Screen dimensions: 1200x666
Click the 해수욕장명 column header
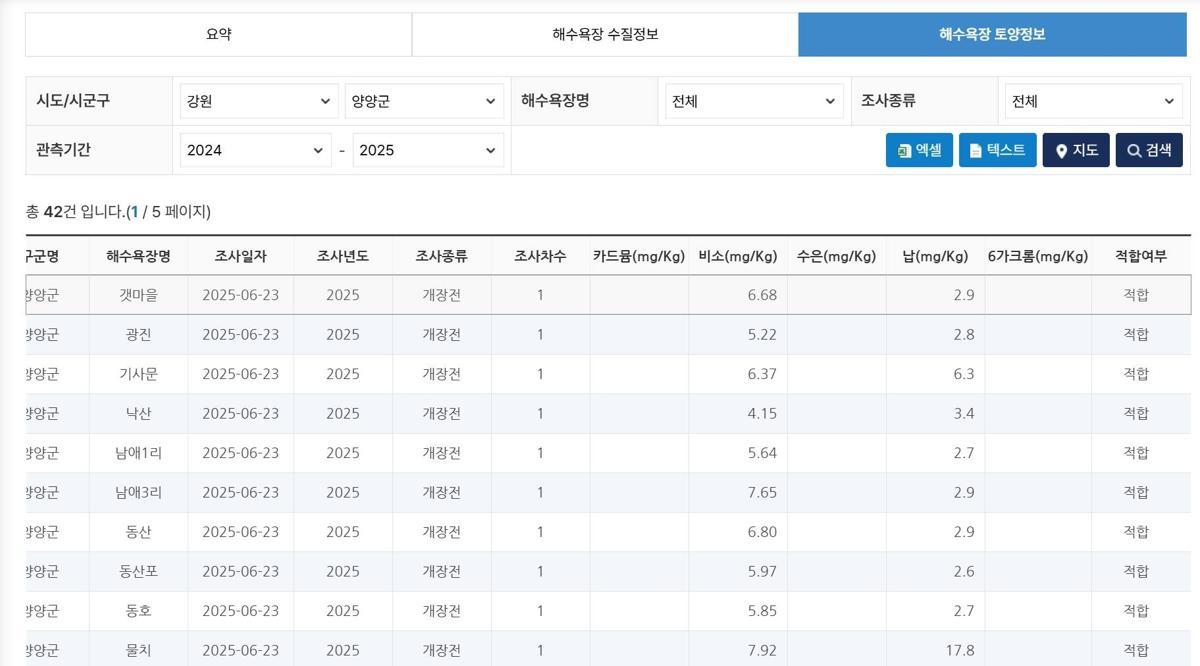tap(138, 256)
